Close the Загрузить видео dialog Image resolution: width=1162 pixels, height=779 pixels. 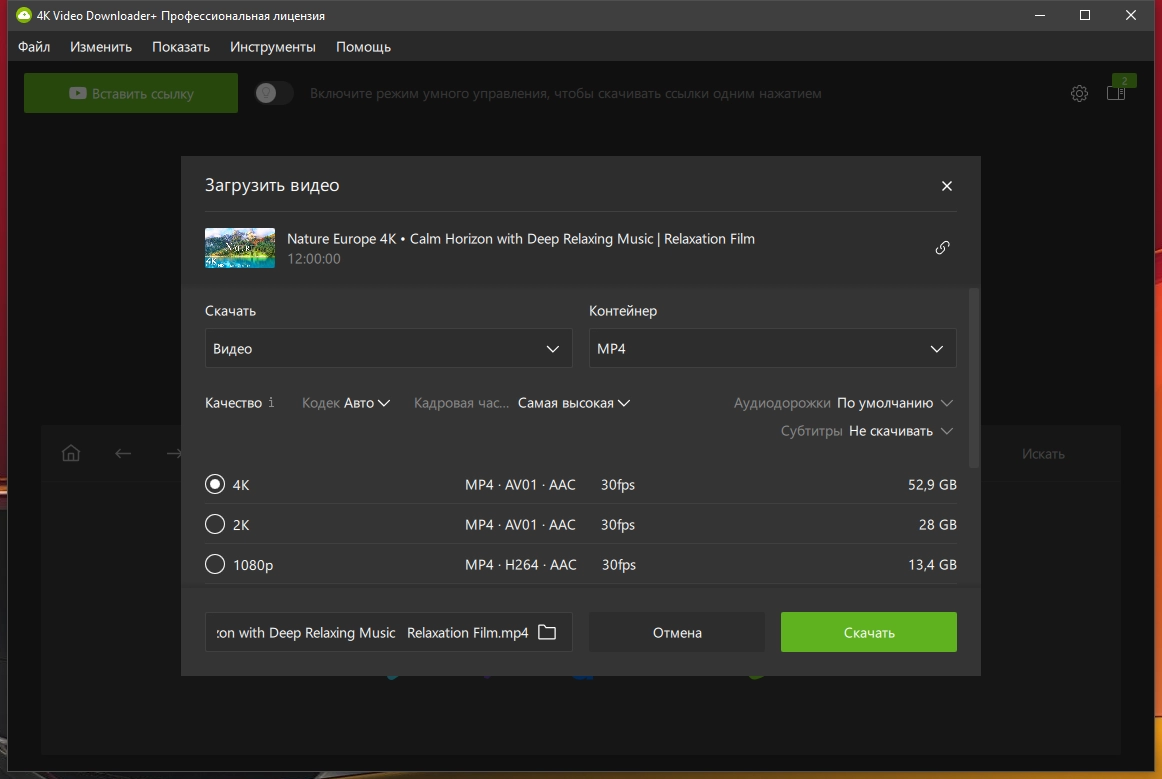946,186
